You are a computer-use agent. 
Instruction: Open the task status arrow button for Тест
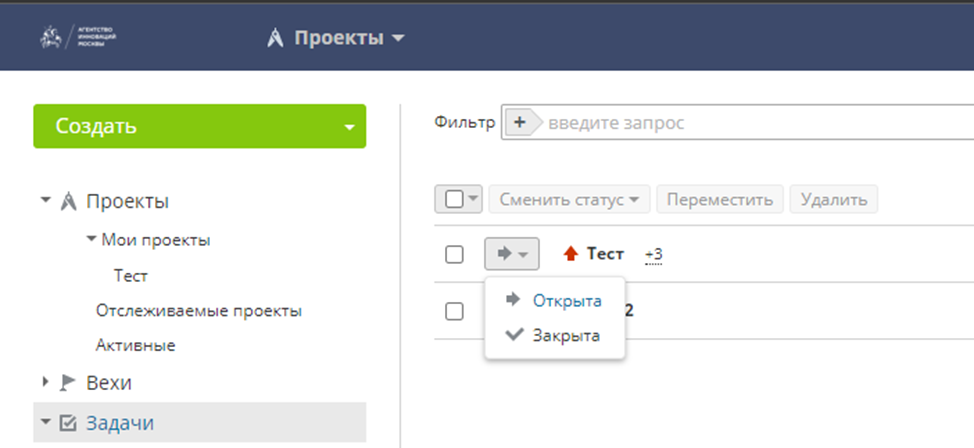(x=512, y=254)
